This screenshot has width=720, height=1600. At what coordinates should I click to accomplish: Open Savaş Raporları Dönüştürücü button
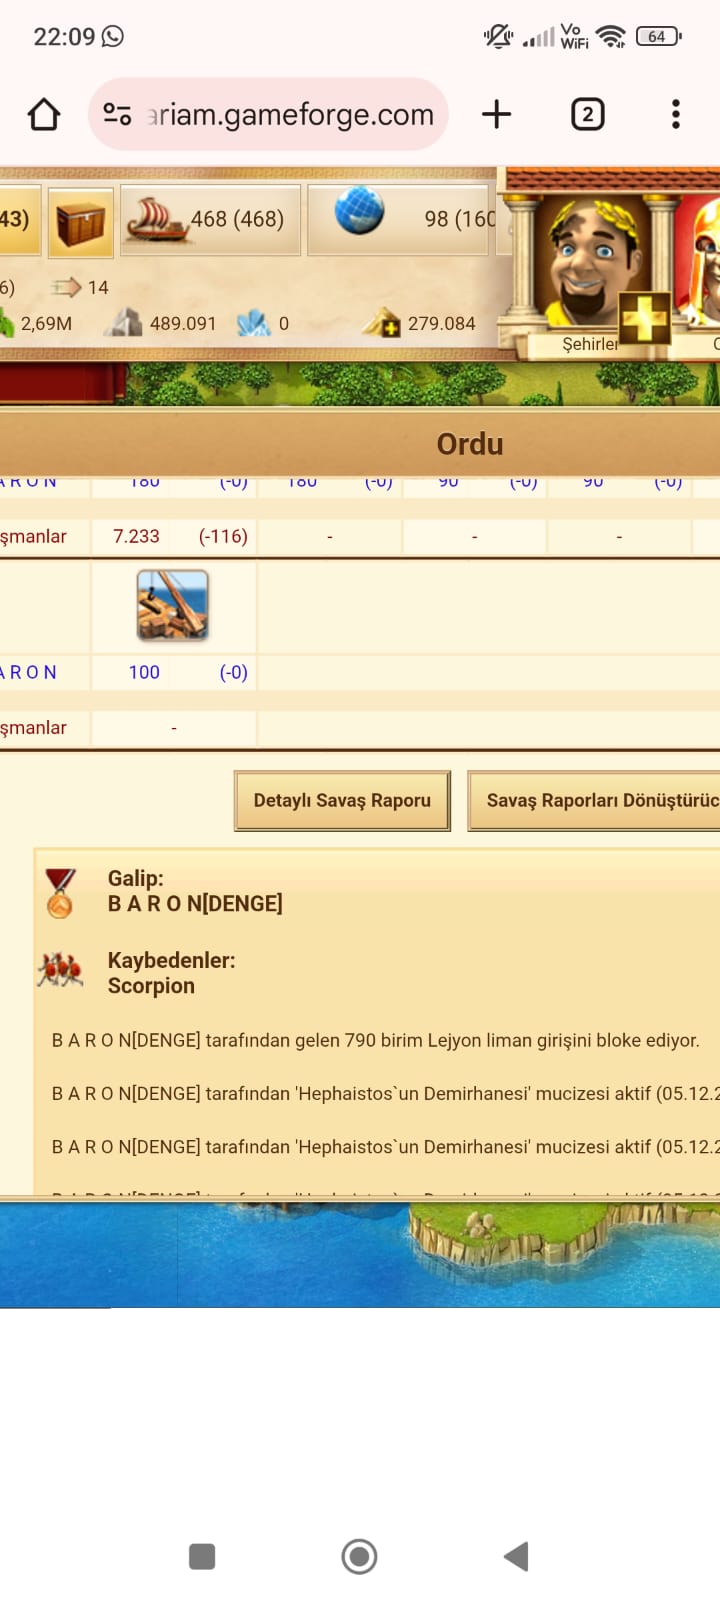[x=594, y=800]
